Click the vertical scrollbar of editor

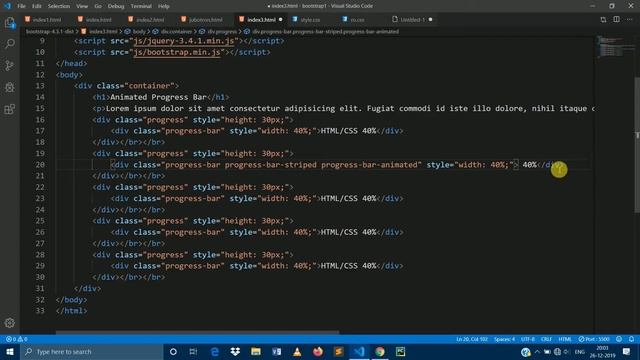(x=637, y=145)
